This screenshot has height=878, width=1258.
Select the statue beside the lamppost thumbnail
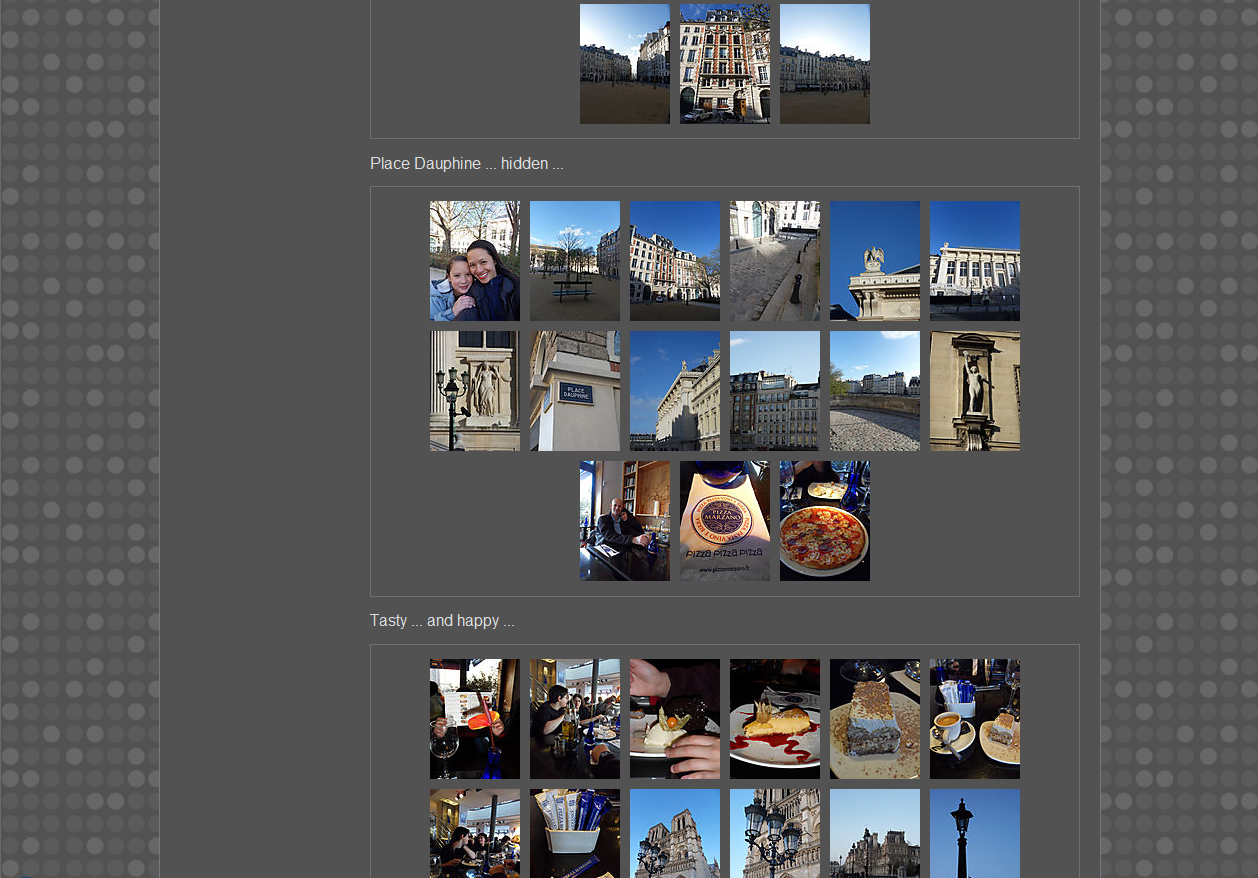474,391
